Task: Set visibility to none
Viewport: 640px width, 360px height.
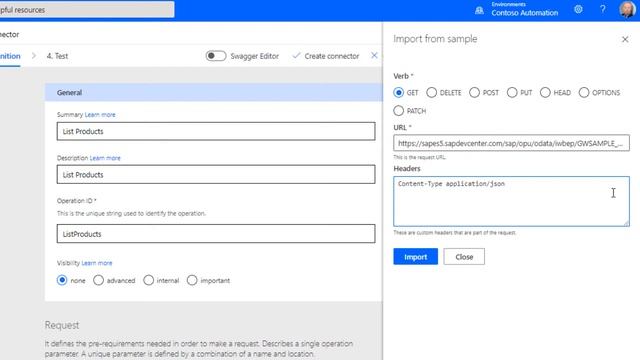Action: click(62, 280)
